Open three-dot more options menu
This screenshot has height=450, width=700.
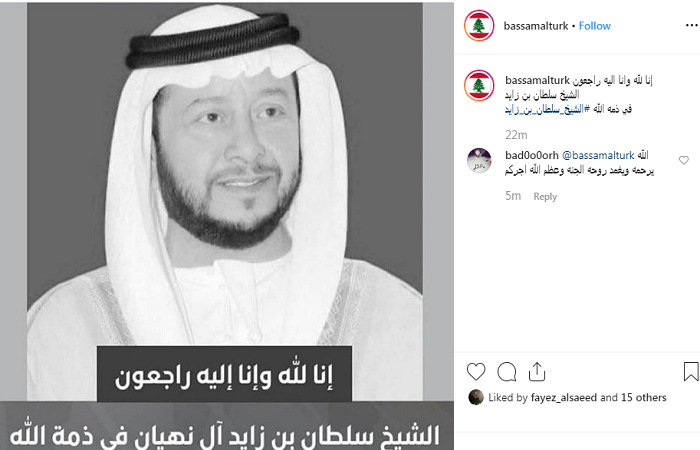(x=692, y=26)
